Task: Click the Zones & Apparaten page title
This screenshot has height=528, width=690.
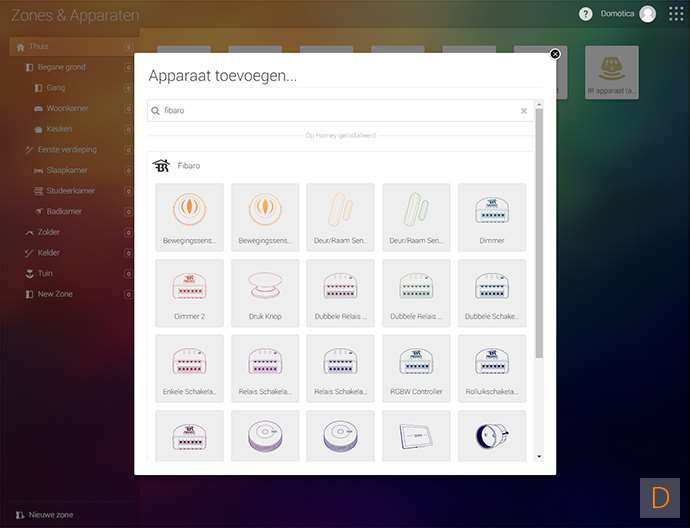Action: point(75,15)
